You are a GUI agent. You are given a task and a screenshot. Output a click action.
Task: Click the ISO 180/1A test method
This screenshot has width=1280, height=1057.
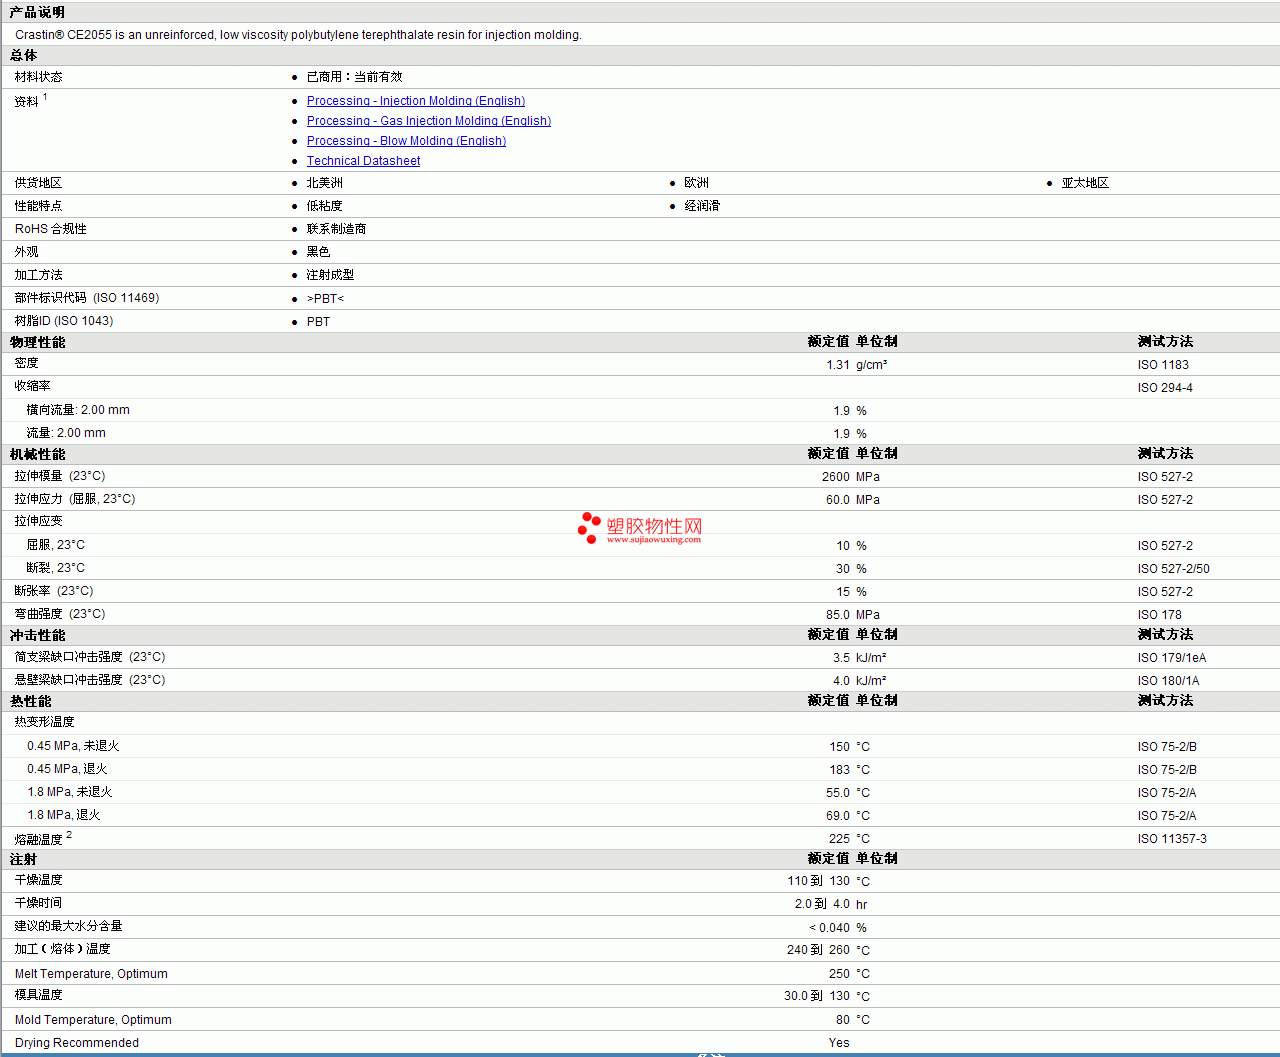point(1169,681)
